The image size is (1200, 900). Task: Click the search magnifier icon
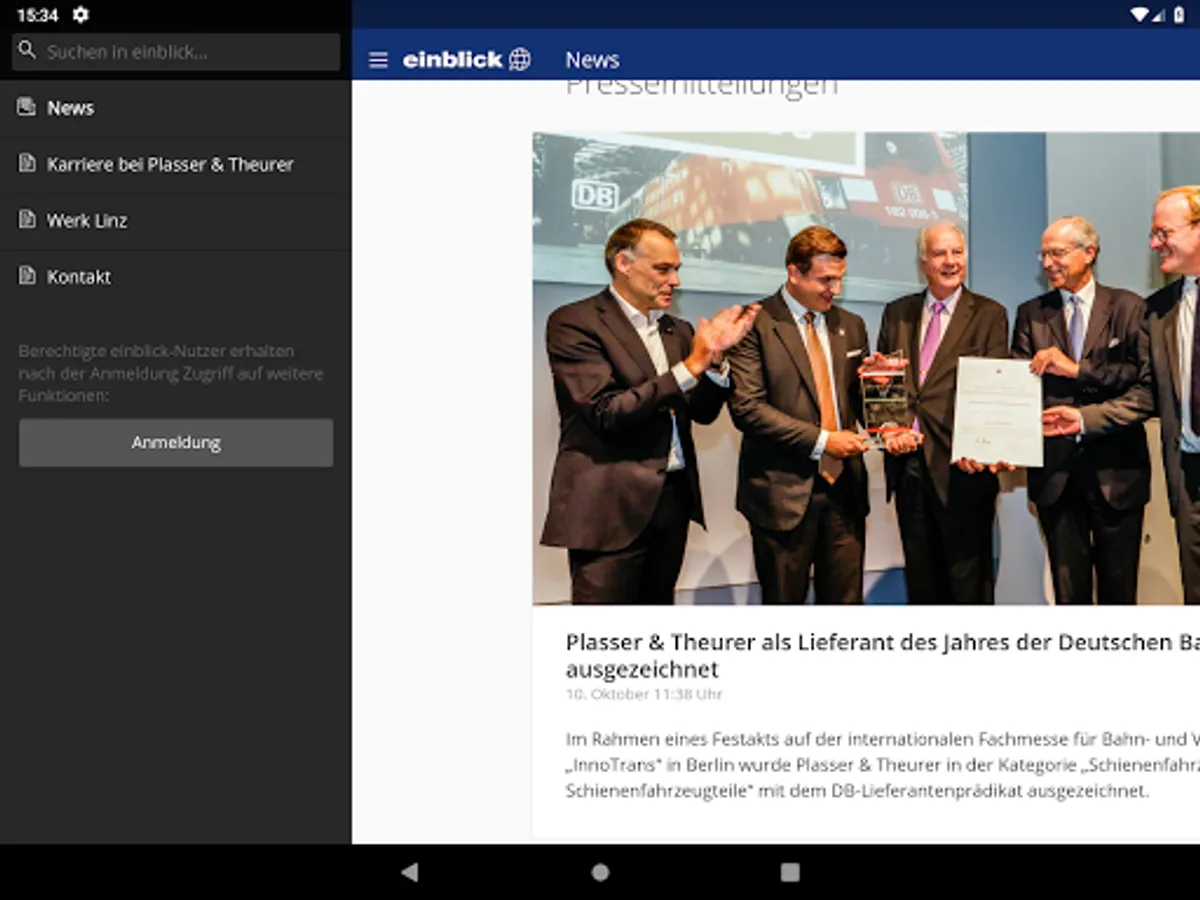pos(27,50)
